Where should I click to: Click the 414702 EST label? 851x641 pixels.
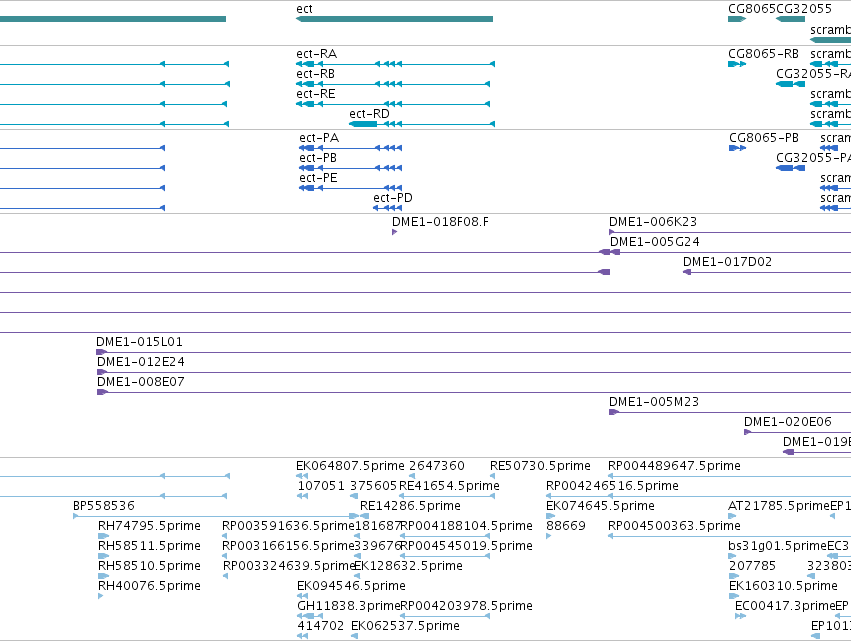pos(320,627)
